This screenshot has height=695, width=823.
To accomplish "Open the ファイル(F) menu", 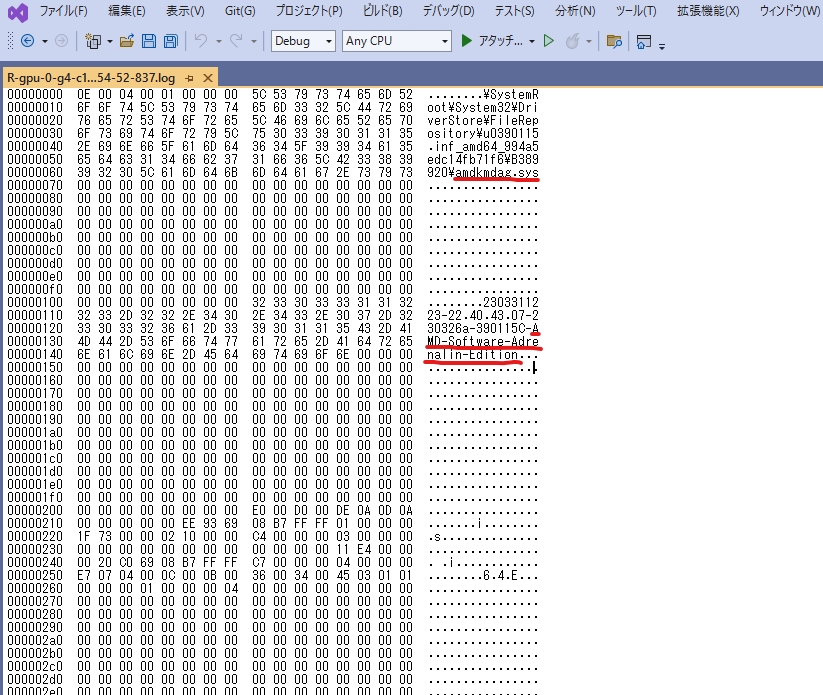I will point(64,11).
